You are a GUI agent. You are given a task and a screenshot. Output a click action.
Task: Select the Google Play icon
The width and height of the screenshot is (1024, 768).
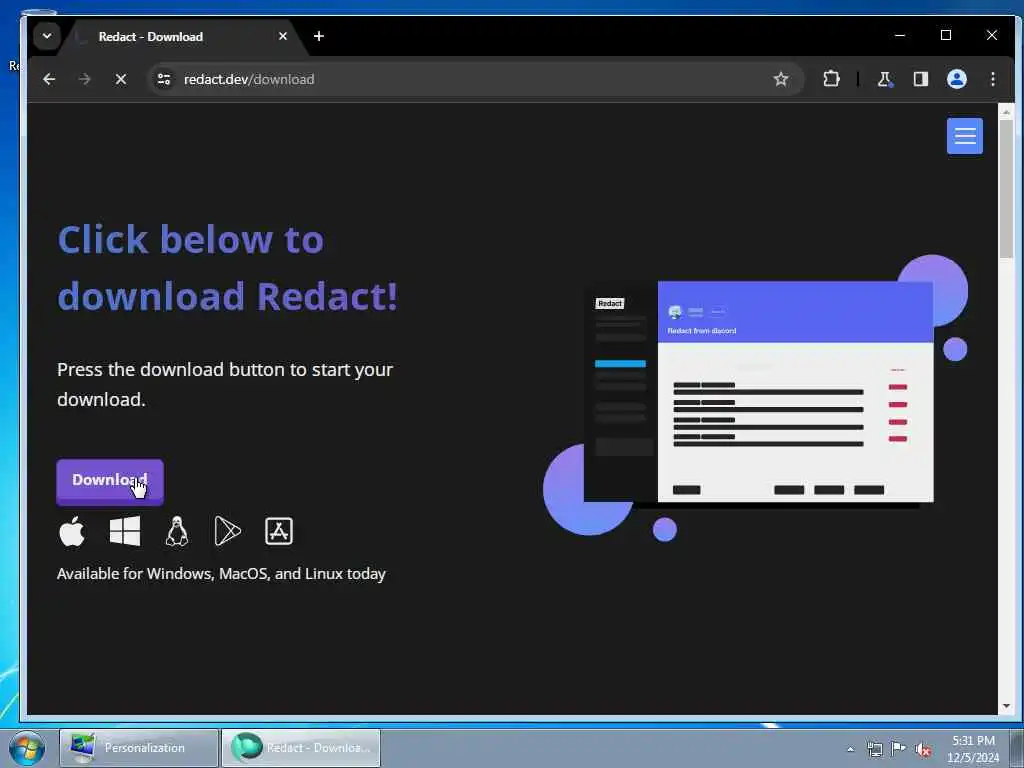(x=227, y=531)
